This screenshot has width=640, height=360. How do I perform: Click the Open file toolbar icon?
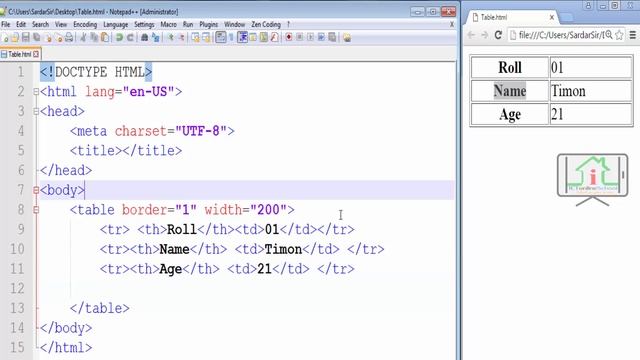[15, 38]
